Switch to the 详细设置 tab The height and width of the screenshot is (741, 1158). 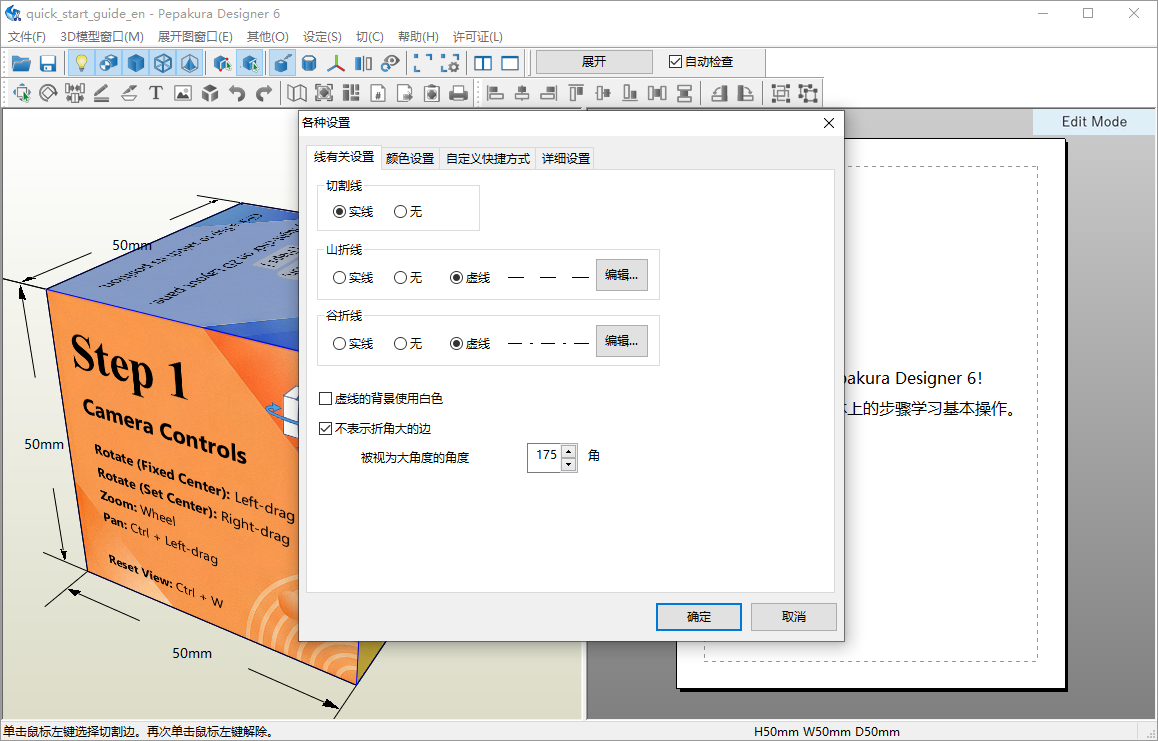coord(564,157)
